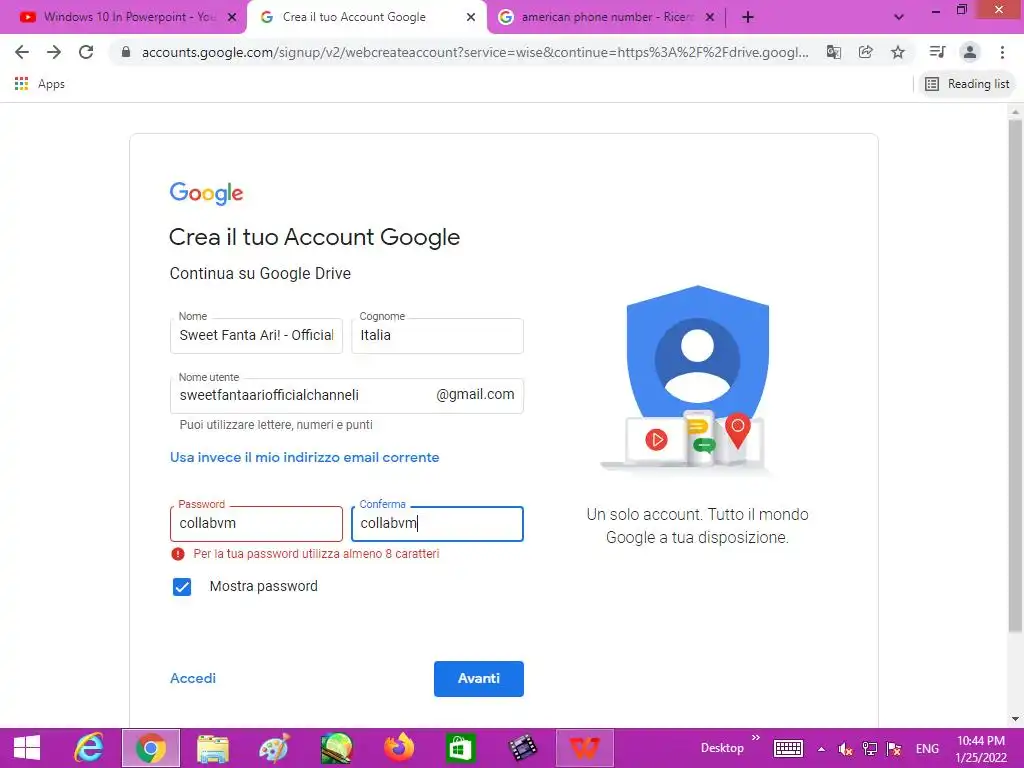Open Chrome three-dot menu
This screenshot has width=1024, height=768.
coord(1002,52)
